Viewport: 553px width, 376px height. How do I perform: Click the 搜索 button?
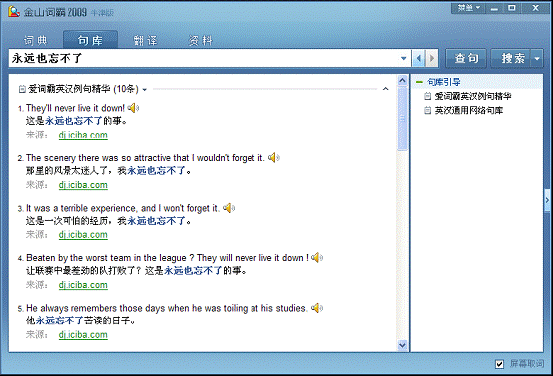[x=511, y=58]
